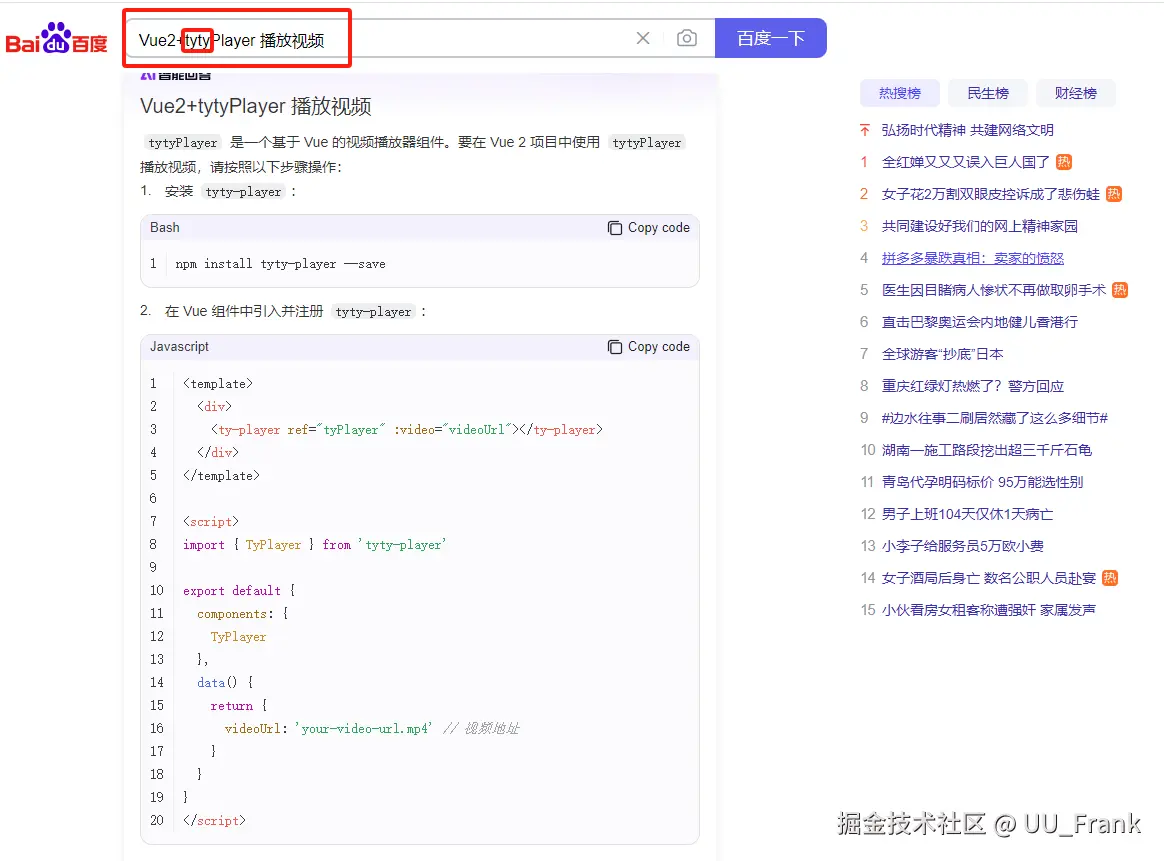
Task: Click the pinned top arrow icon beside 弘扬时代精神
Action: [x=864, y=130]
